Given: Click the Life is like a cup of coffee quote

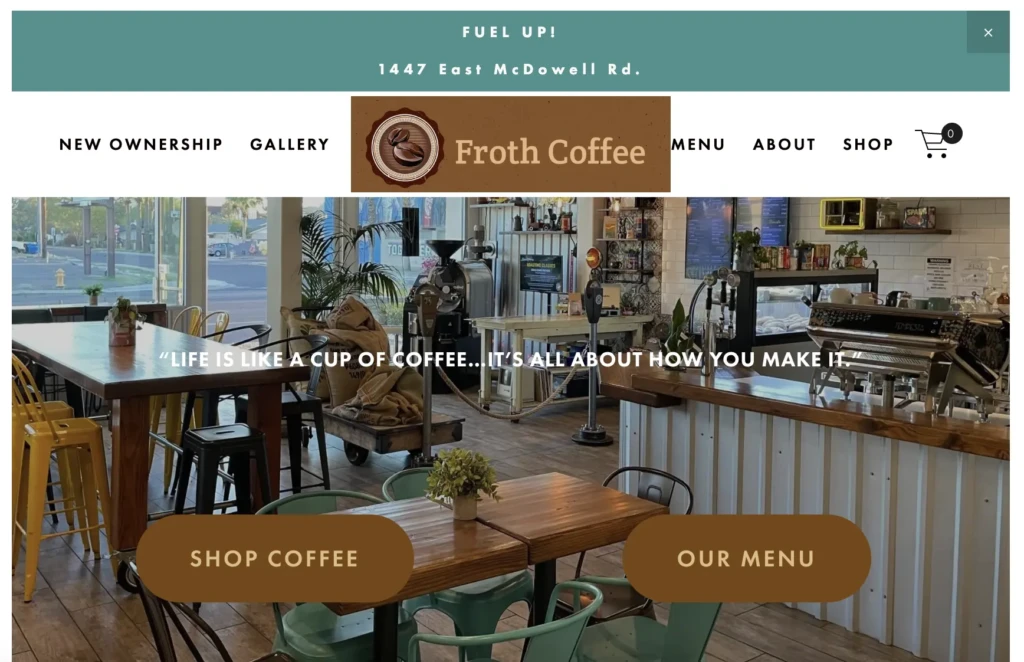Looking at the screenshot, I should (510, 359).
